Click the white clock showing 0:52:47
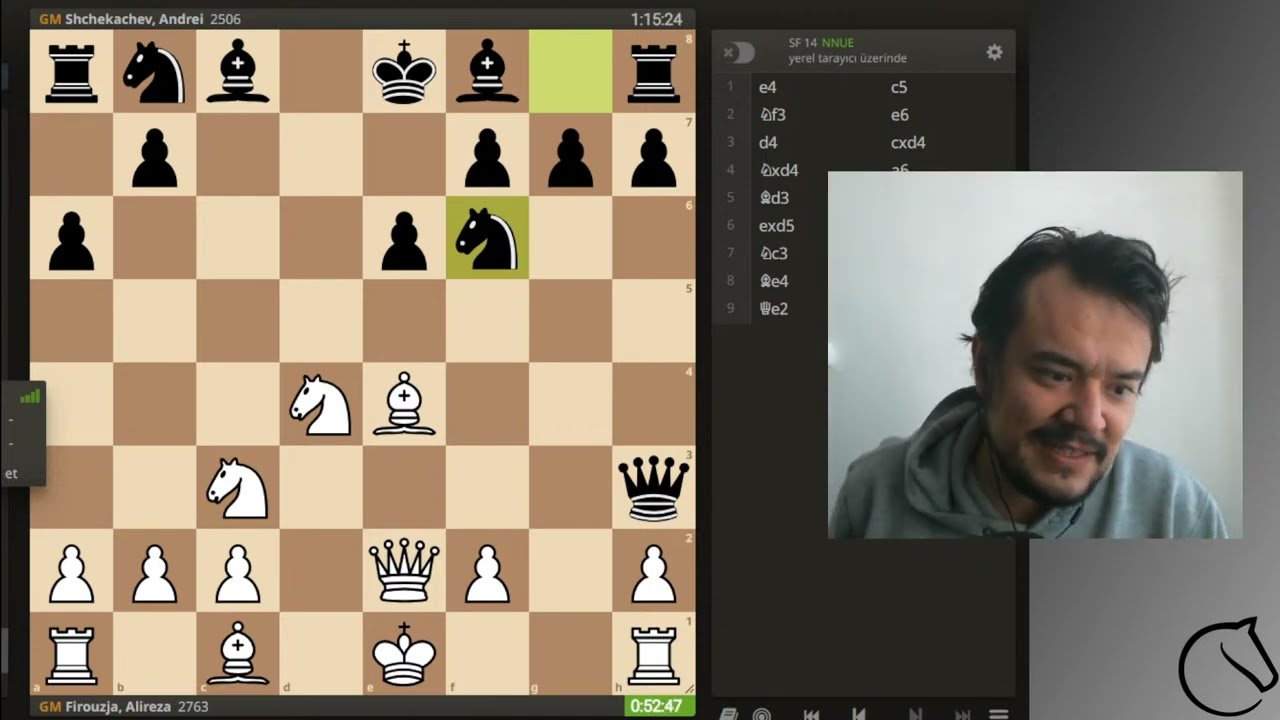Viewport: 1280px width, 720px height. pos(657,706)
